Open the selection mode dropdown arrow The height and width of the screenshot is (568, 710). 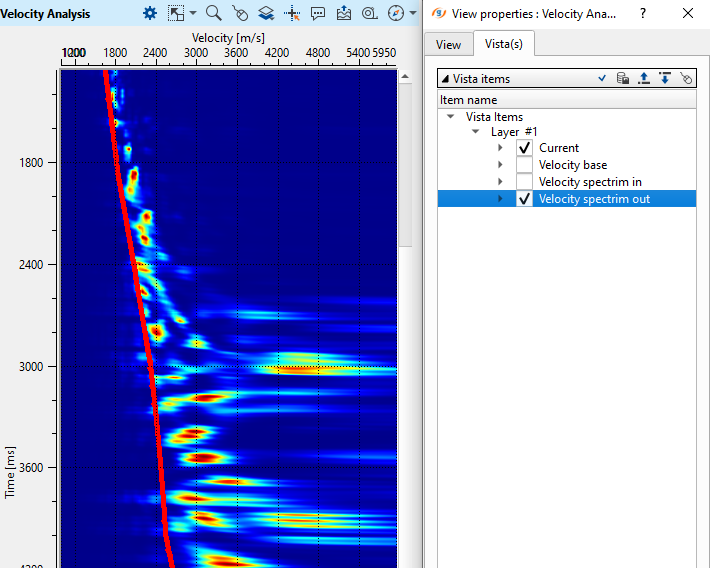(x=193, y=14)
